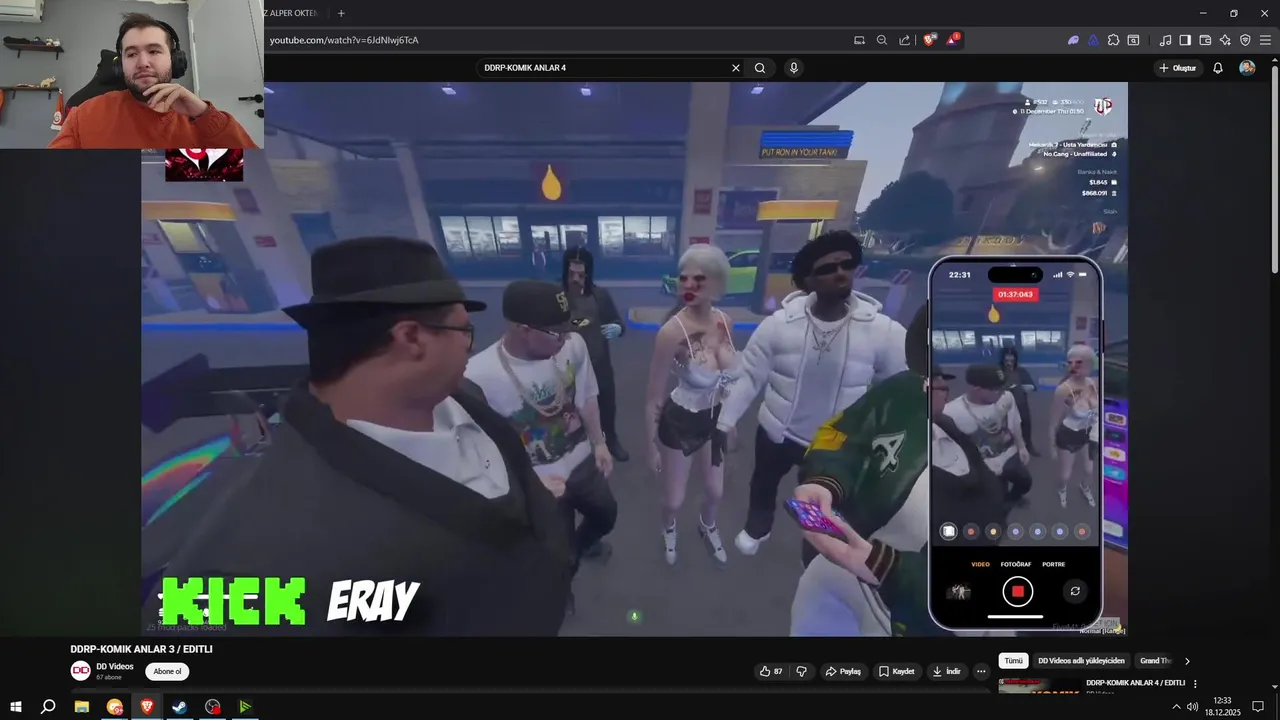Click the Paylaş share button
The image size is (1280, 720).
[843, 671]
